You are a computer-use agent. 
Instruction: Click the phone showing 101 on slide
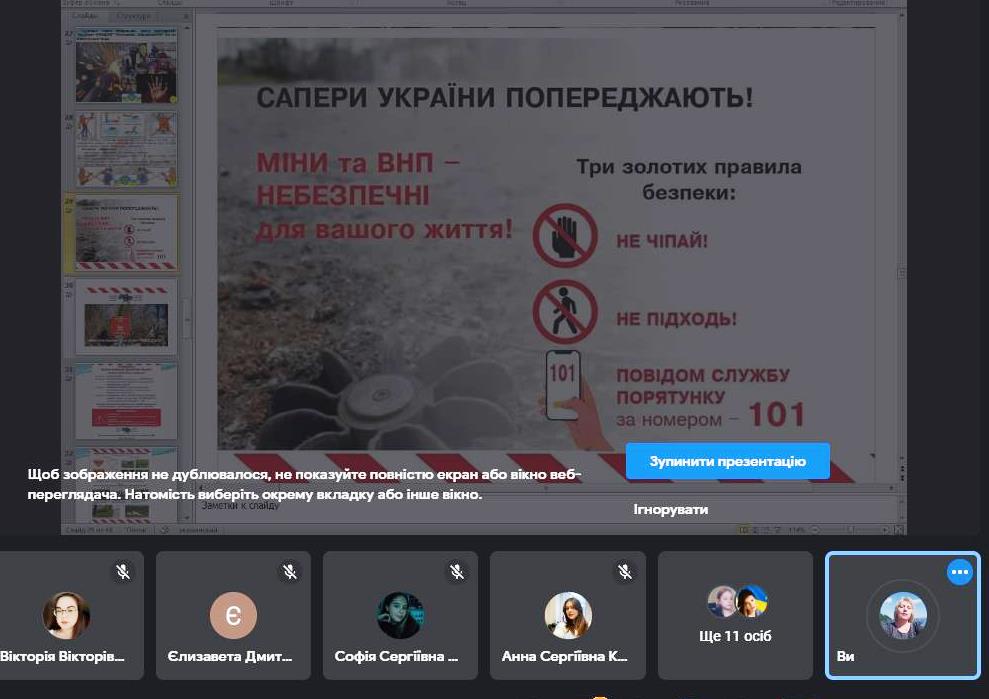[x=563, y=385]
